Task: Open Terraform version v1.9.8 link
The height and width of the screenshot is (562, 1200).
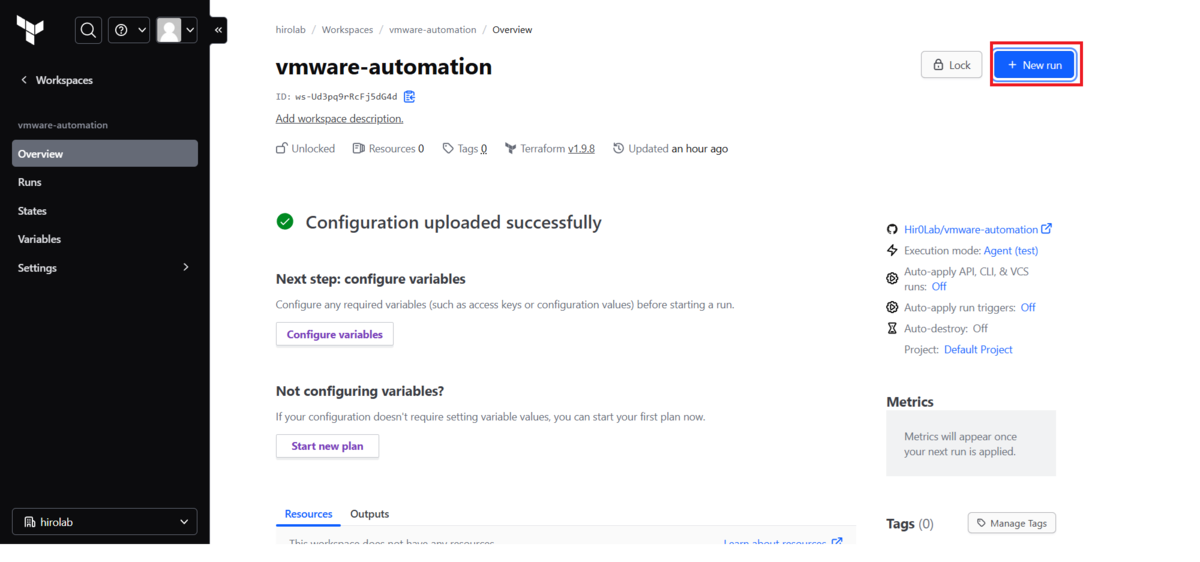Action: [x=582, y=149]
